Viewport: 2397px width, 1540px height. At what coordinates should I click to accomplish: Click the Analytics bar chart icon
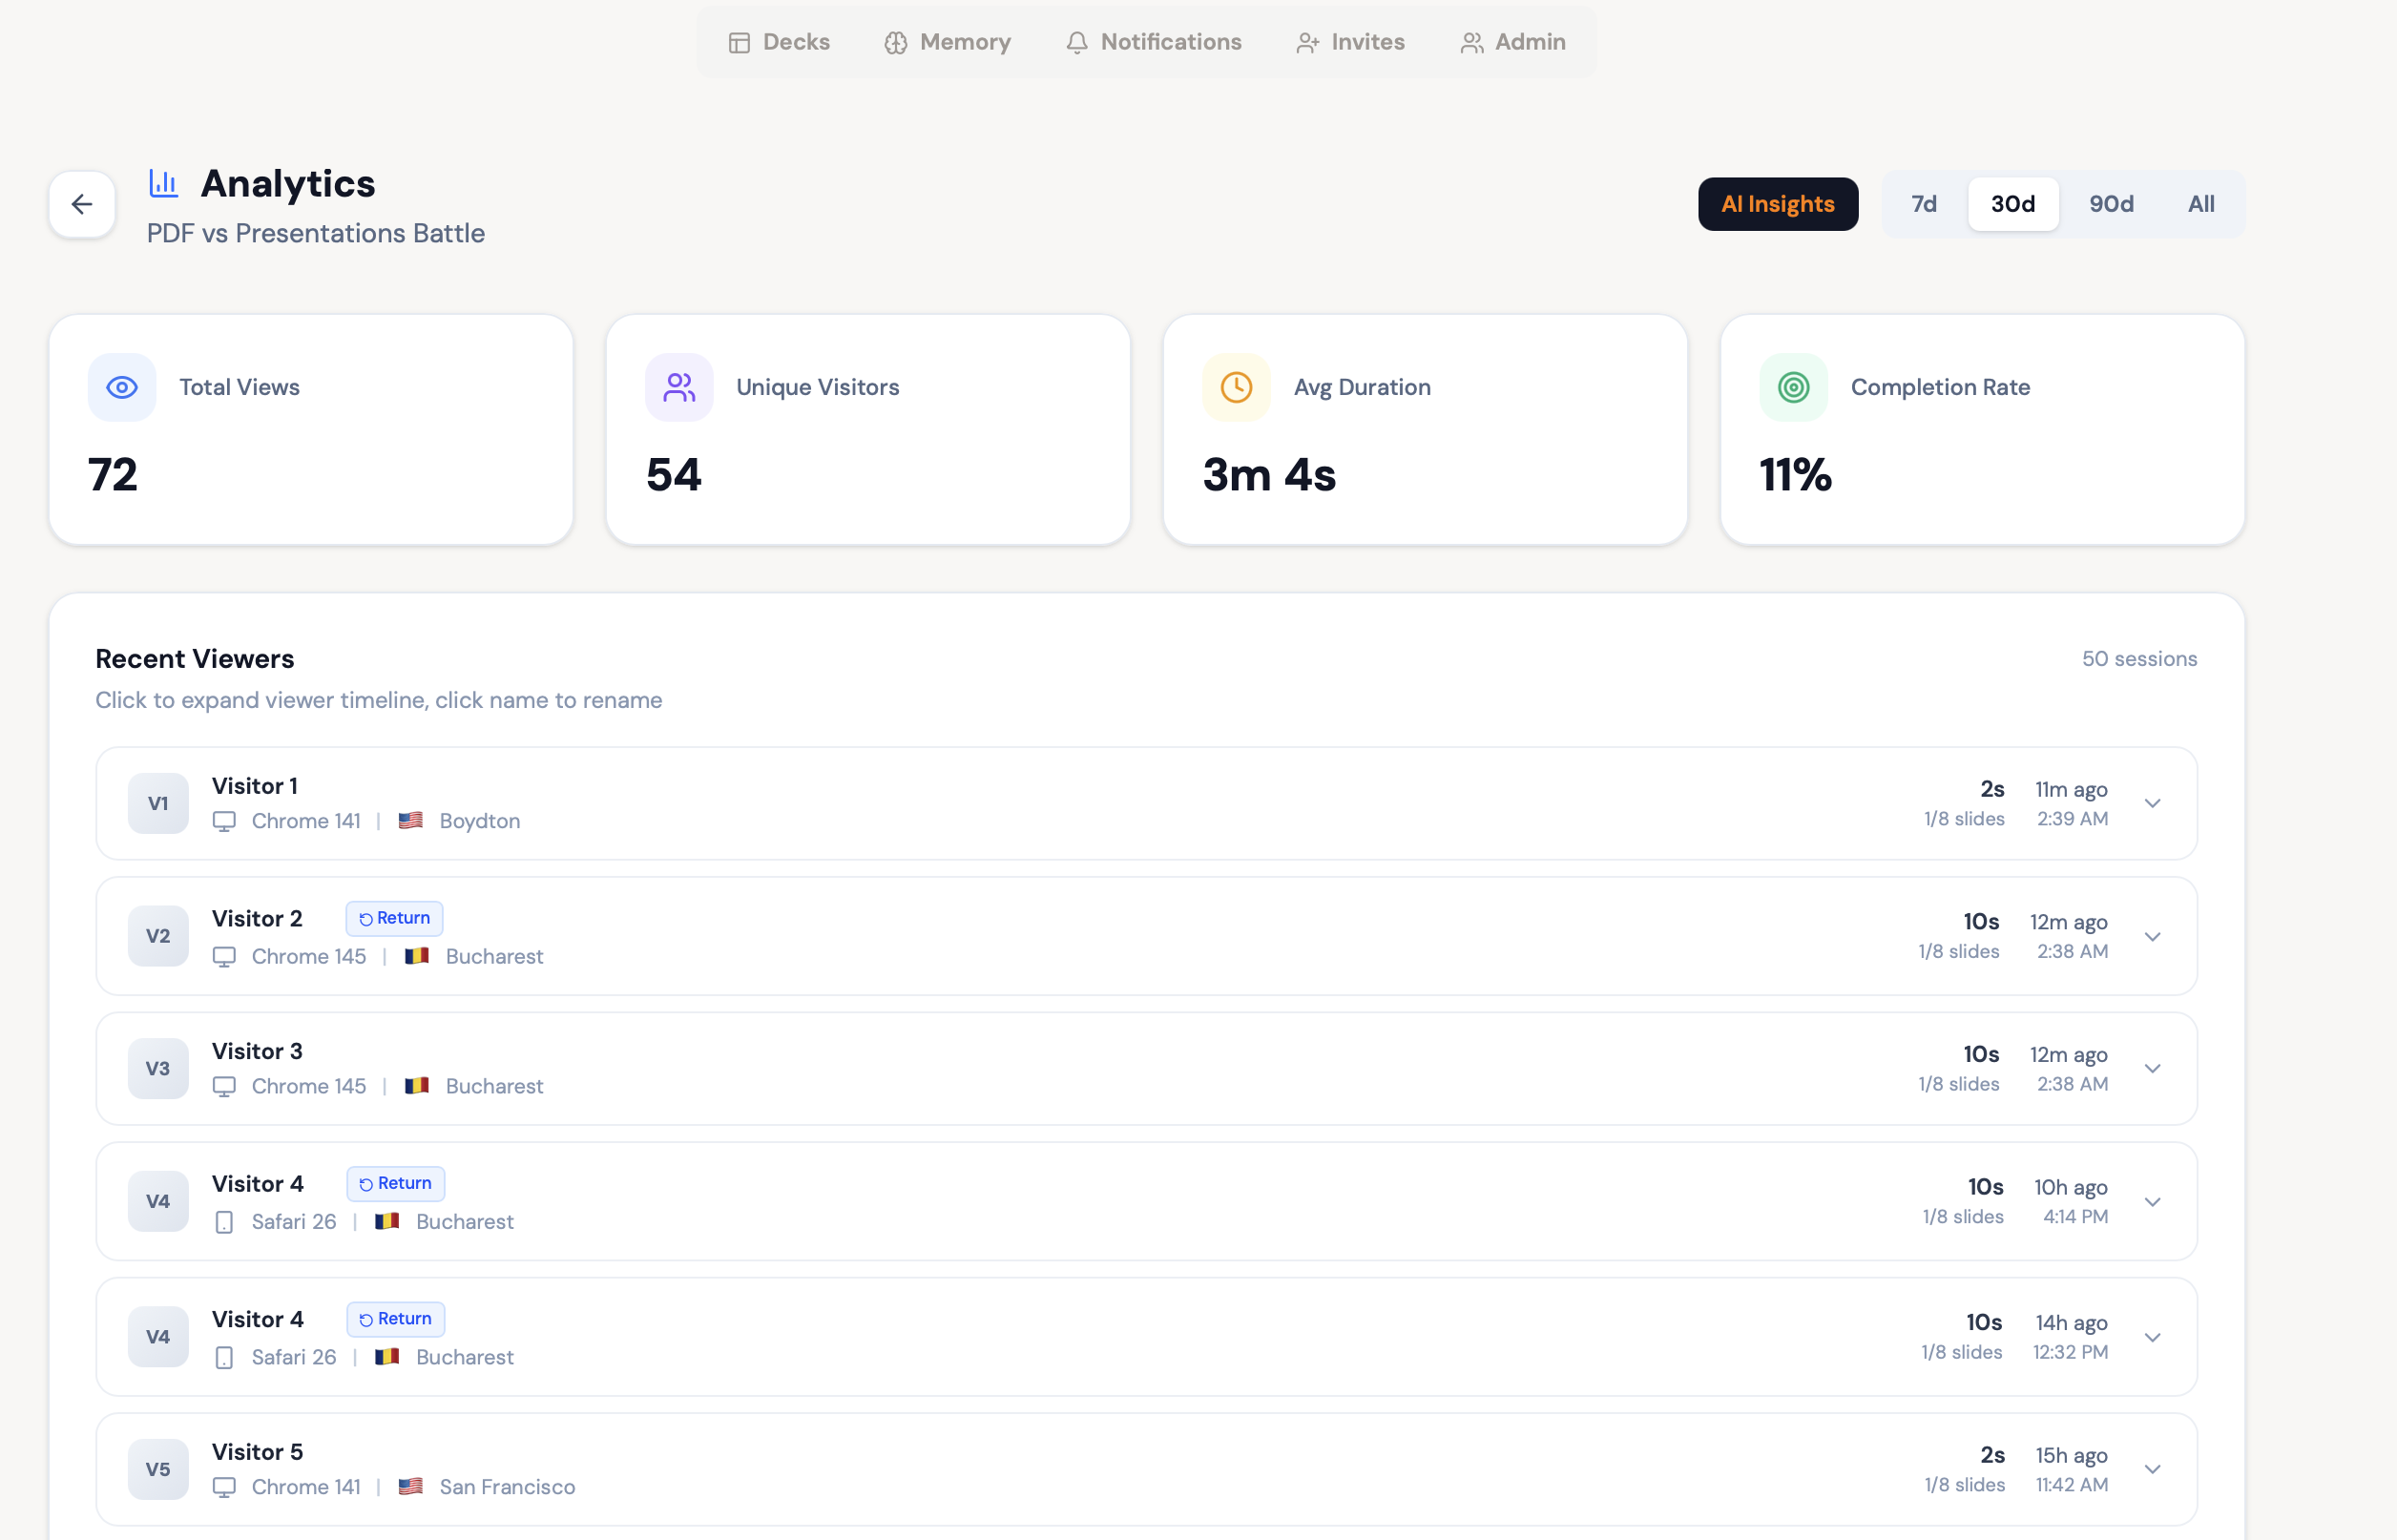coord(163,183)
